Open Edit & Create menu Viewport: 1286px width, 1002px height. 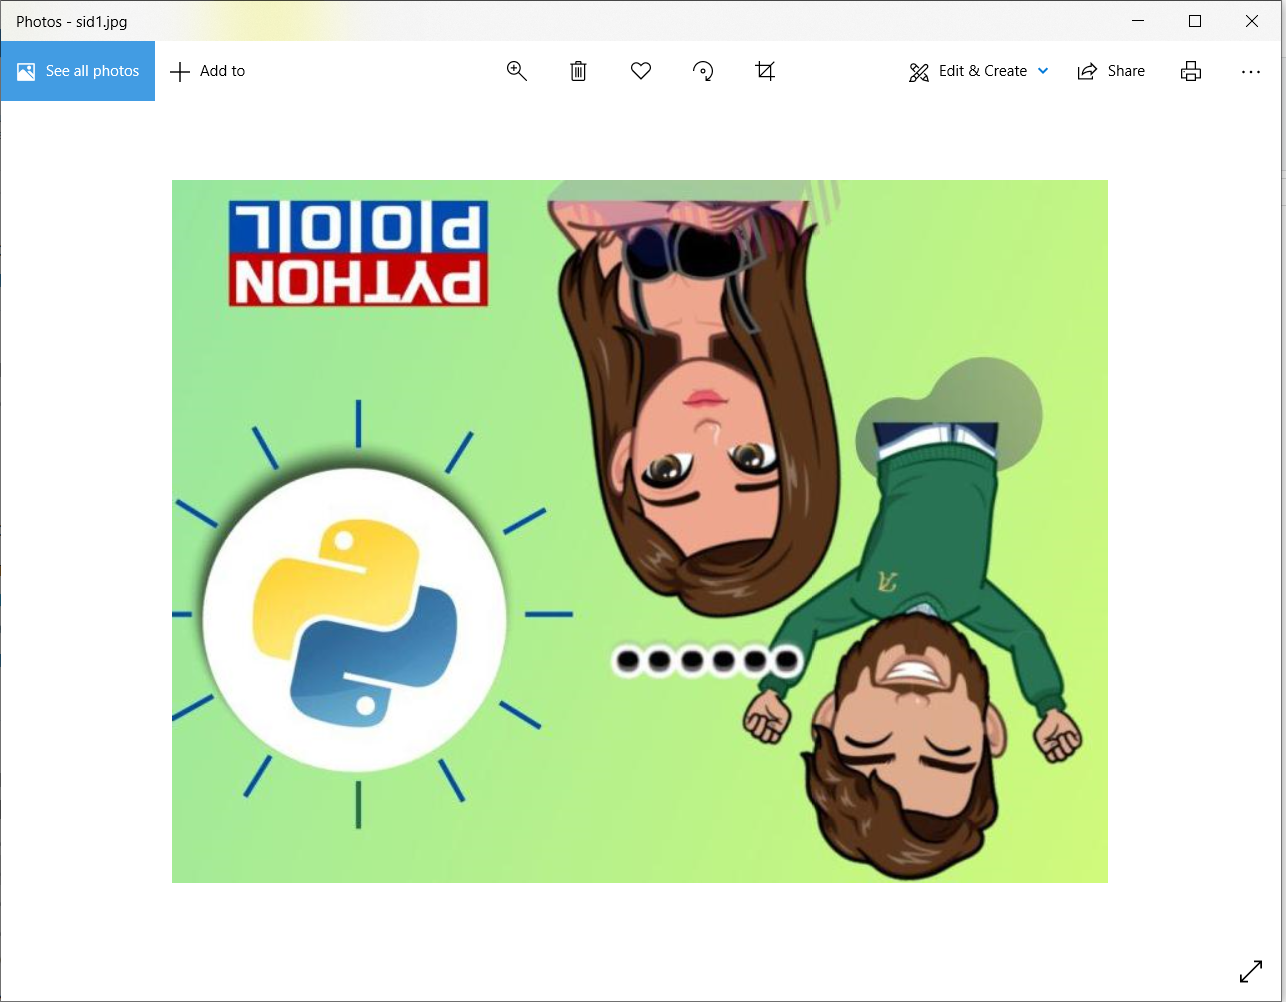coord(978,71)
